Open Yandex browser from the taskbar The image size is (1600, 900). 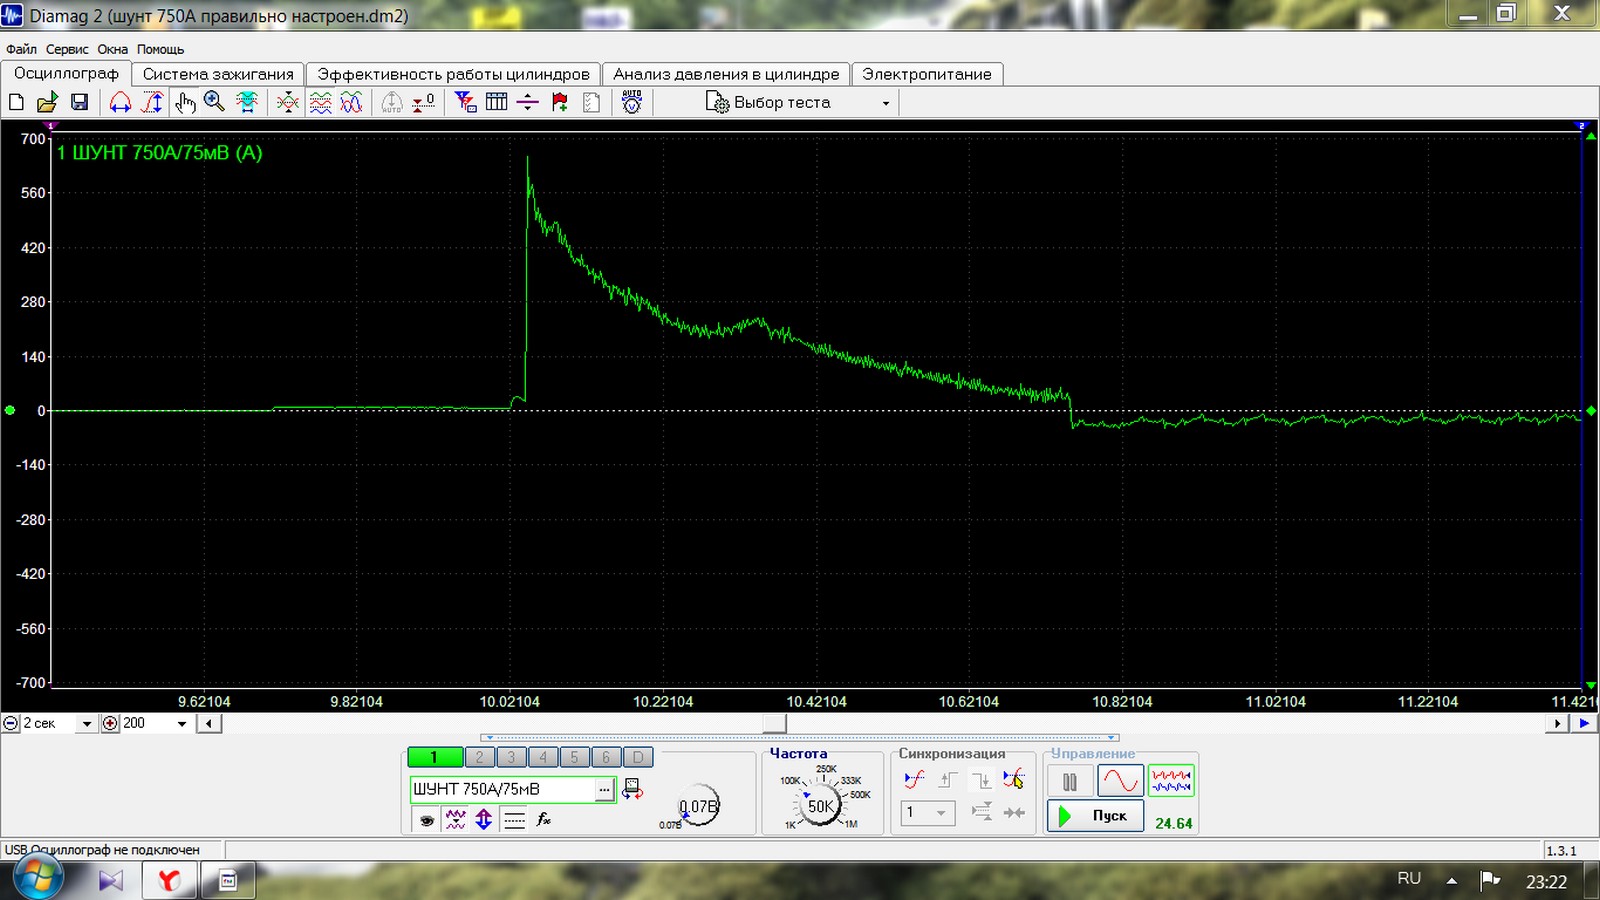tap(169, 880)
